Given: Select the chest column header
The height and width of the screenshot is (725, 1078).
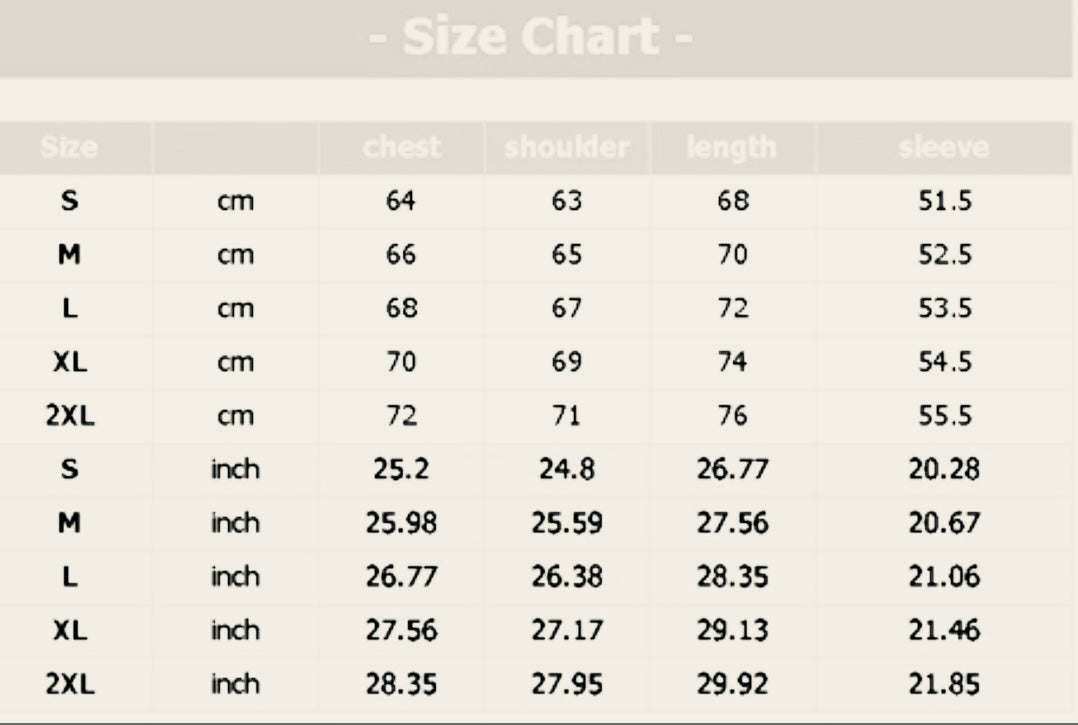Looking at the screenshot, I should coord(401,148).
